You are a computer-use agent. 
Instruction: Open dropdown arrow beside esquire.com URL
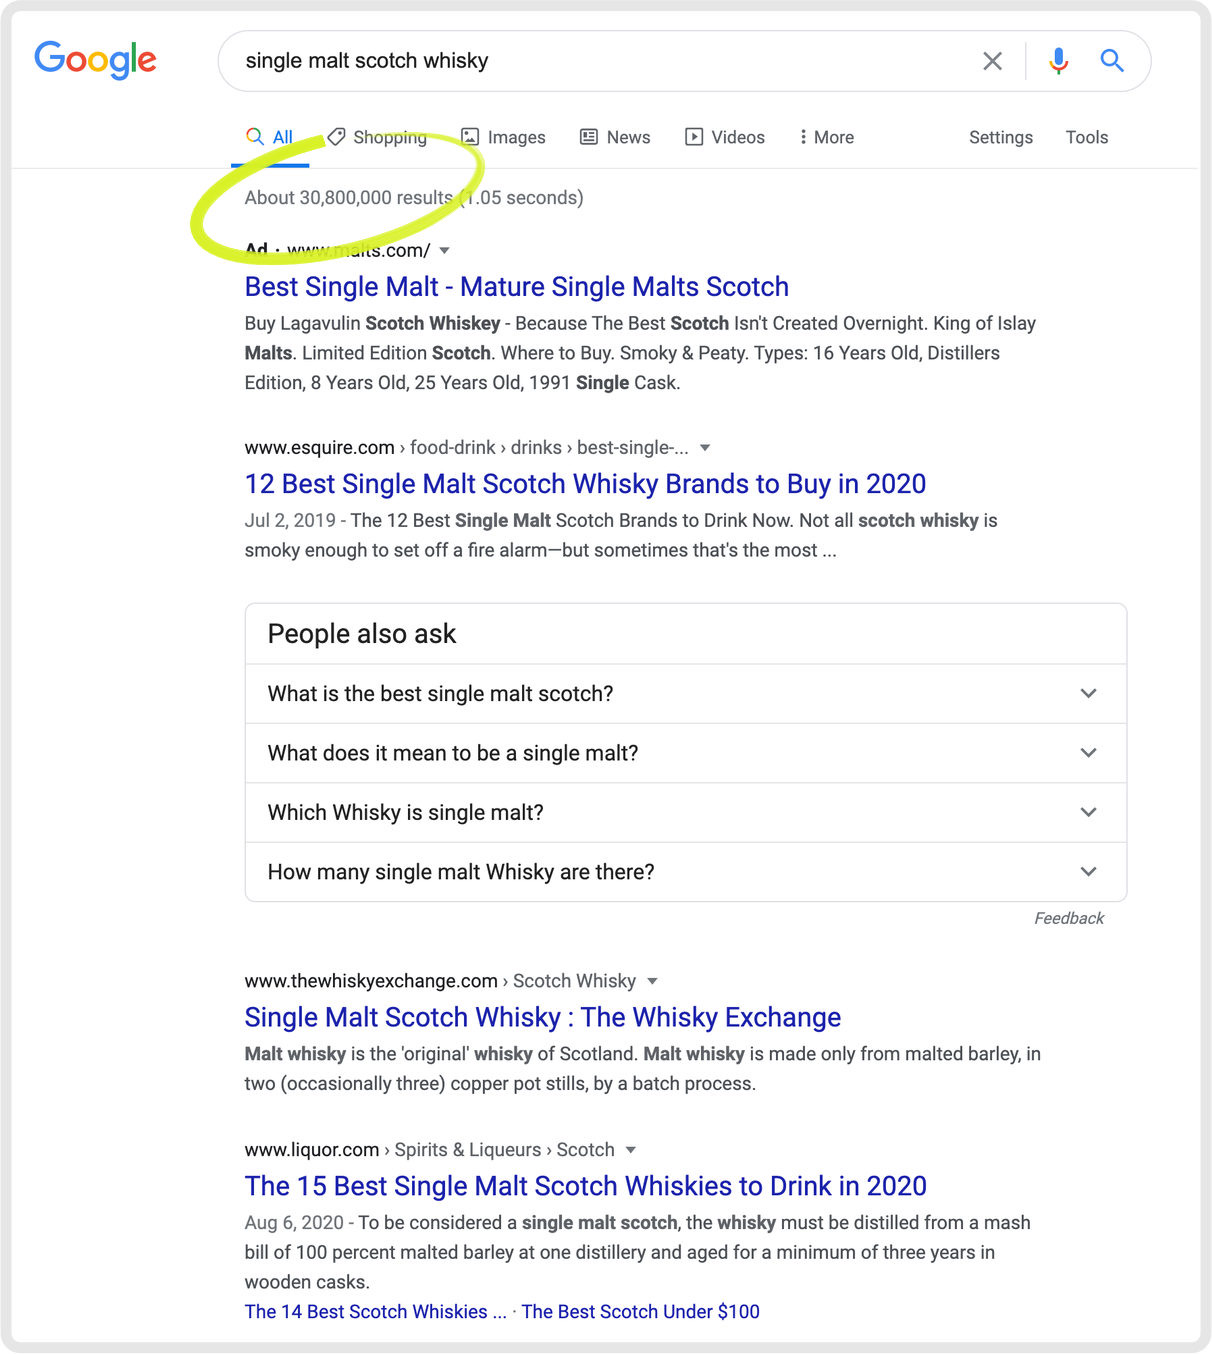pyautogui.click(x=705, y=448)
